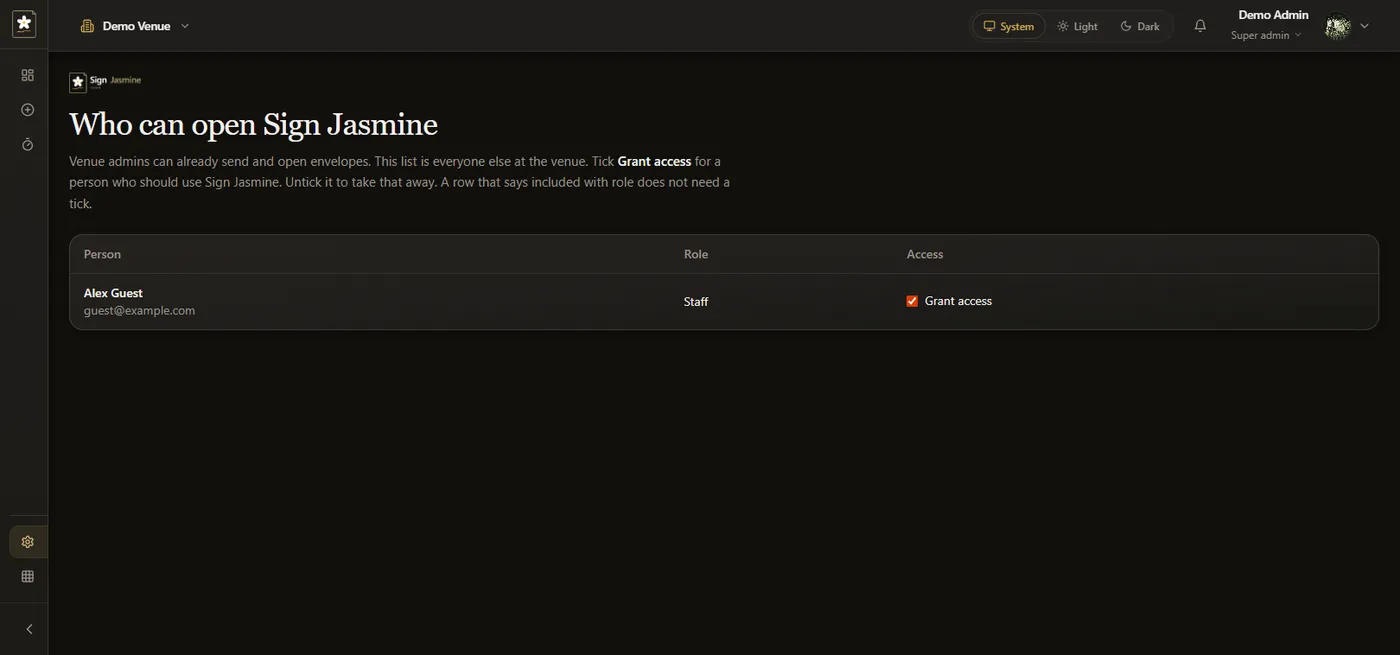Open settings gear icon in sidebar
1400x655 pixels.
28,542
